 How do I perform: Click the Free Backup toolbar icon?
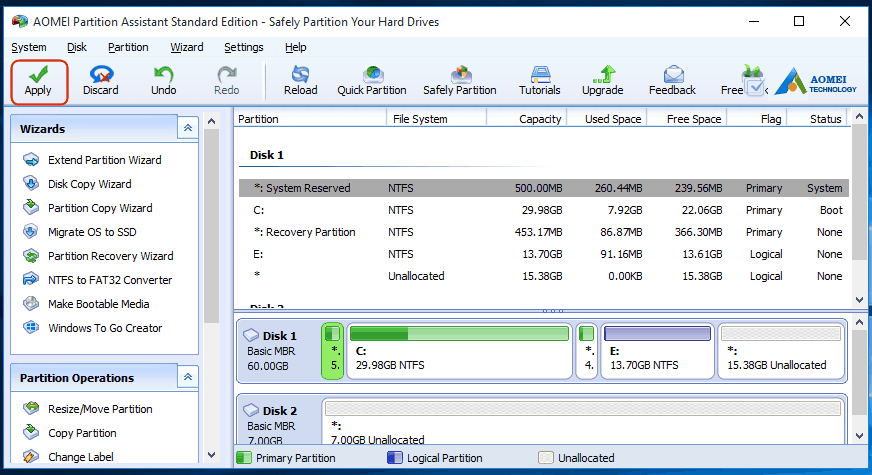744,81
